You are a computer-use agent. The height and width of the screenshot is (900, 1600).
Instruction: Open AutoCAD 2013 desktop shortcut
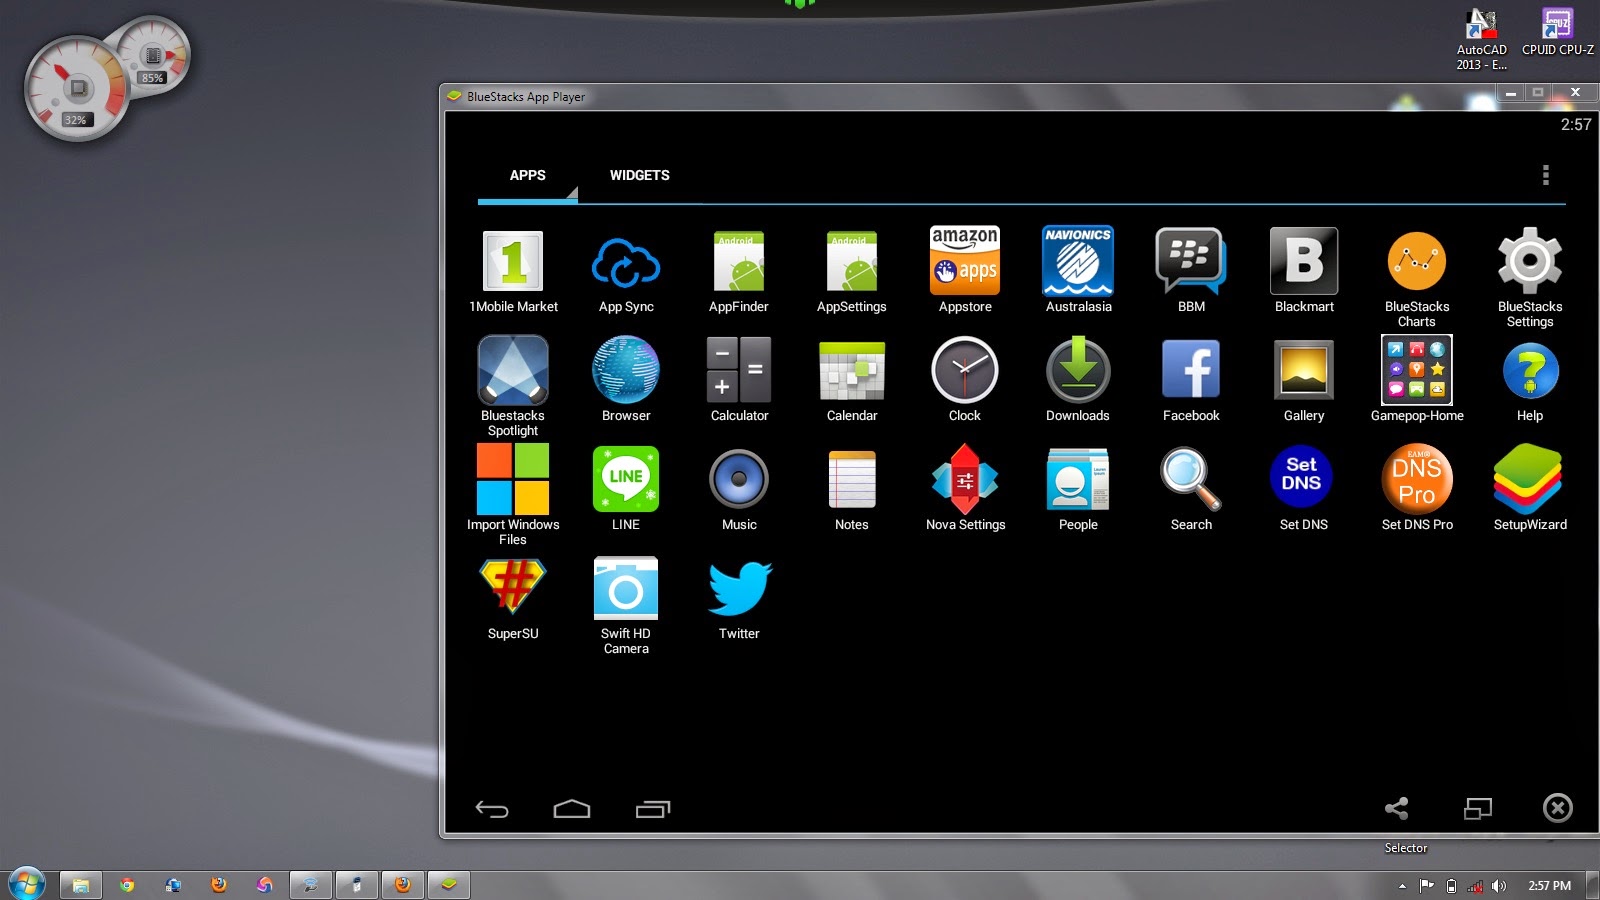point(1481,39)
